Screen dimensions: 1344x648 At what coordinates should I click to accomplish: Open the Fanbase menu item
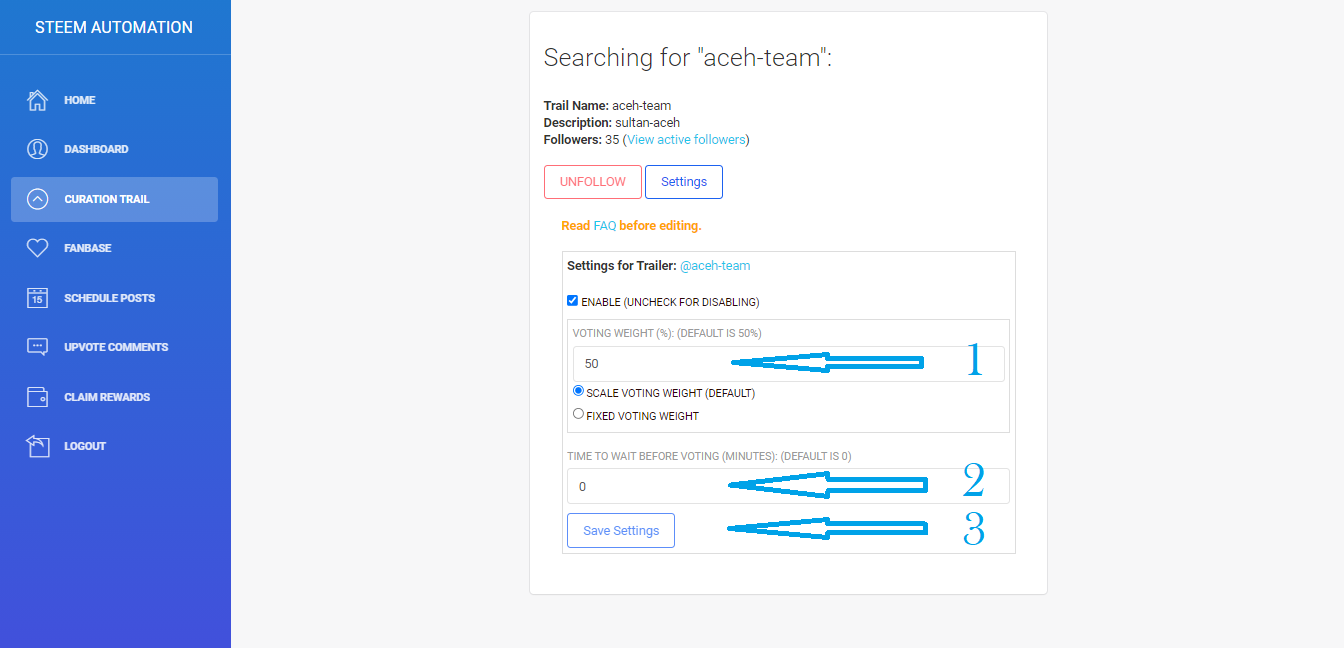[88, 248]
